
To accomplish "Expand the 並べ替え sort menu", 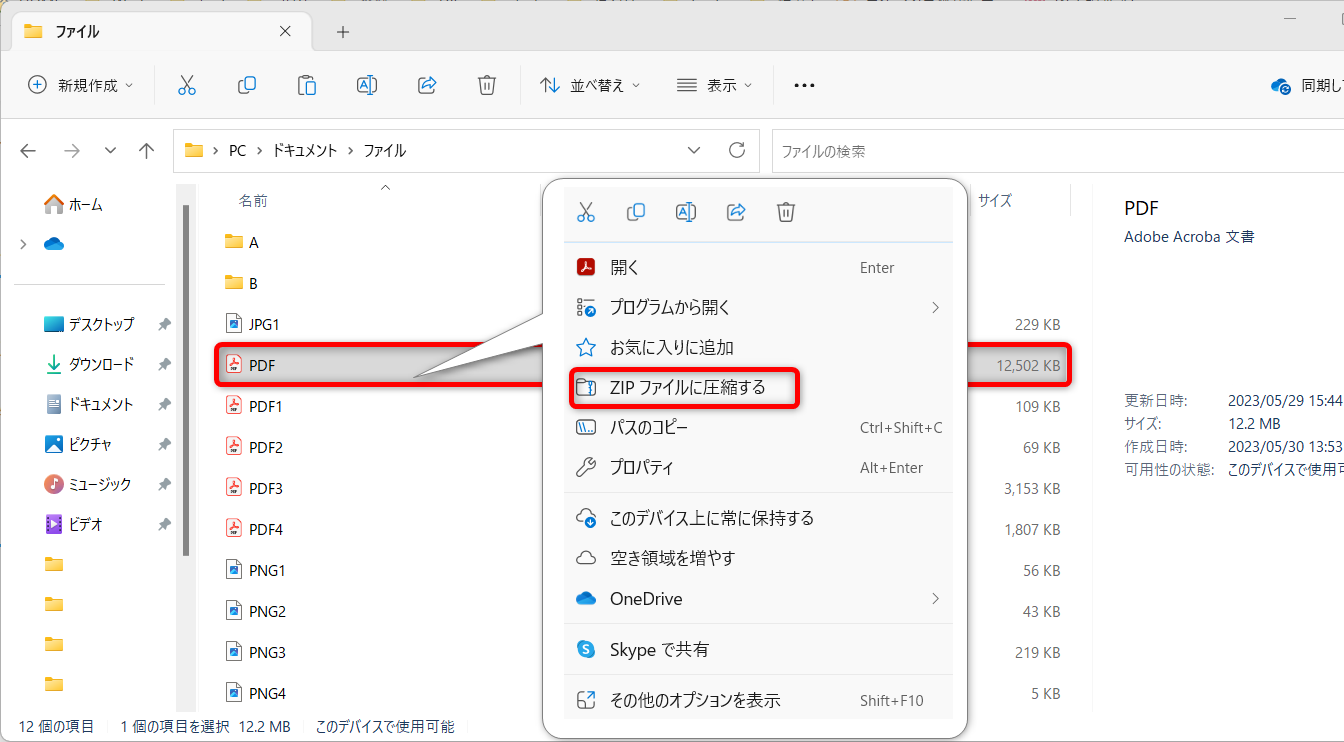I will pyautogui.click(x=590, y=86).
